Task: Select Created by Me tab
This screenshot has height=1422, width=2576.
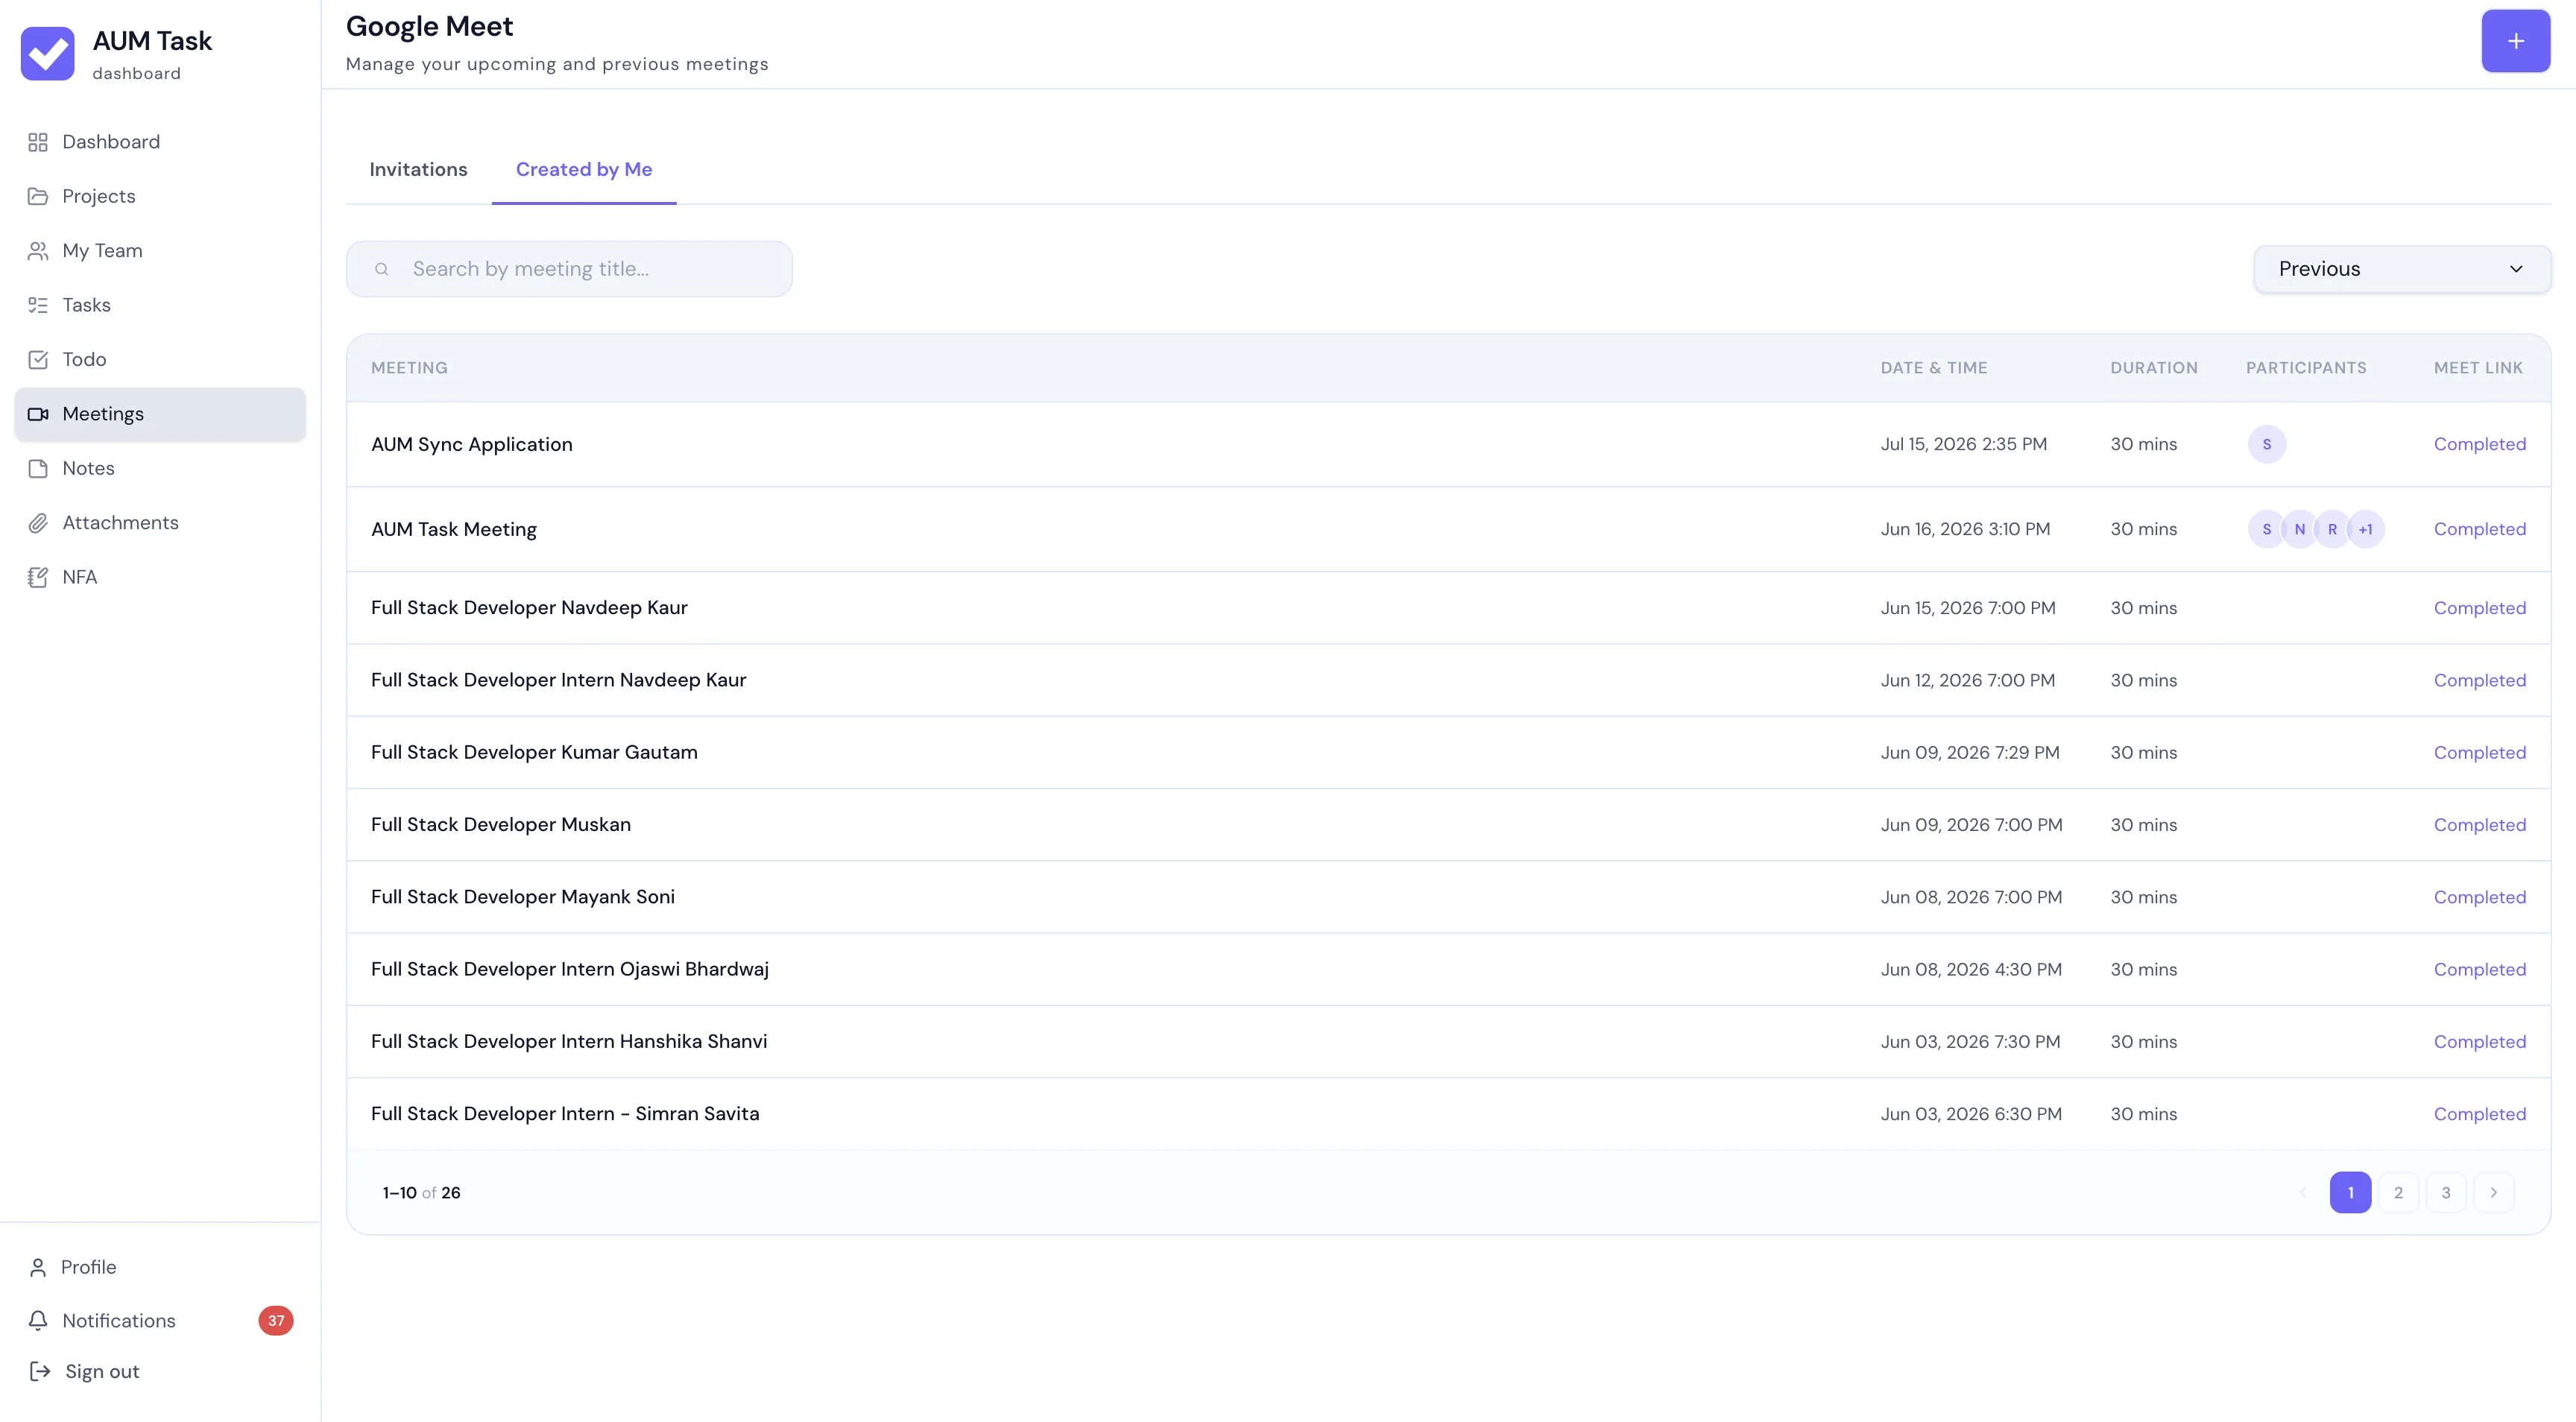Action: point(584,170)
